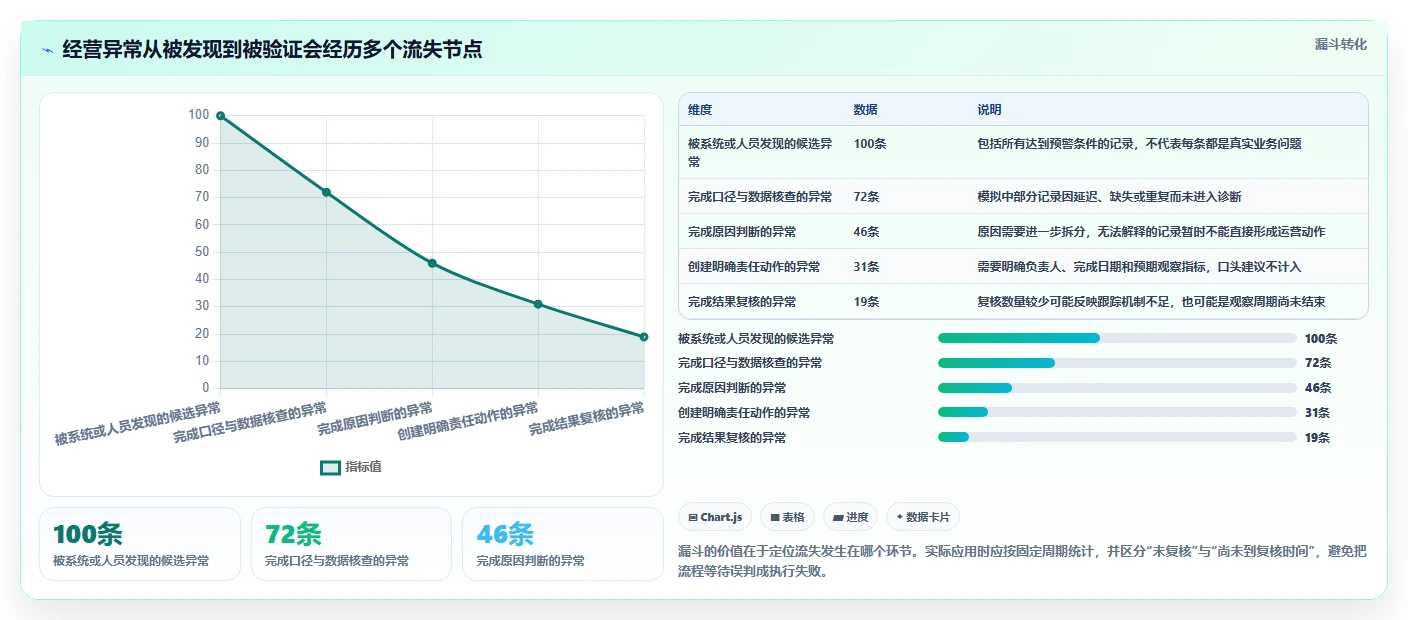Click the 19条 progress bar
Viewport: 1408px width, 620px height.
point(1117,437)
